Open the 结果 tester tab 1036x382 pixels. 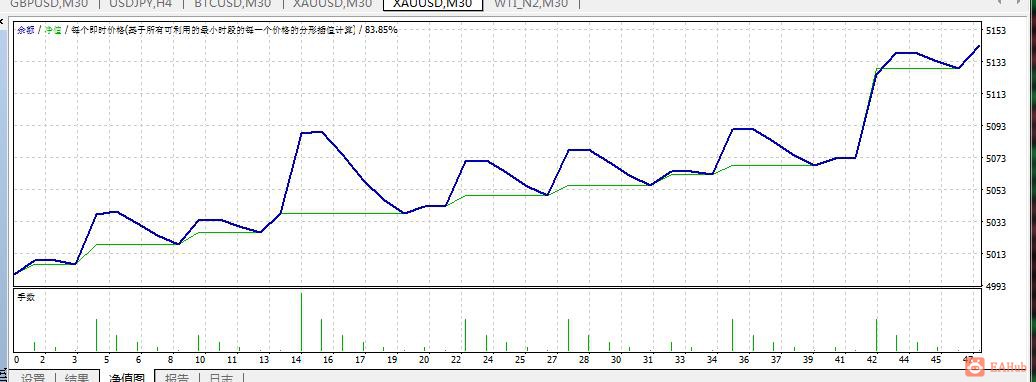pos(77,377)
